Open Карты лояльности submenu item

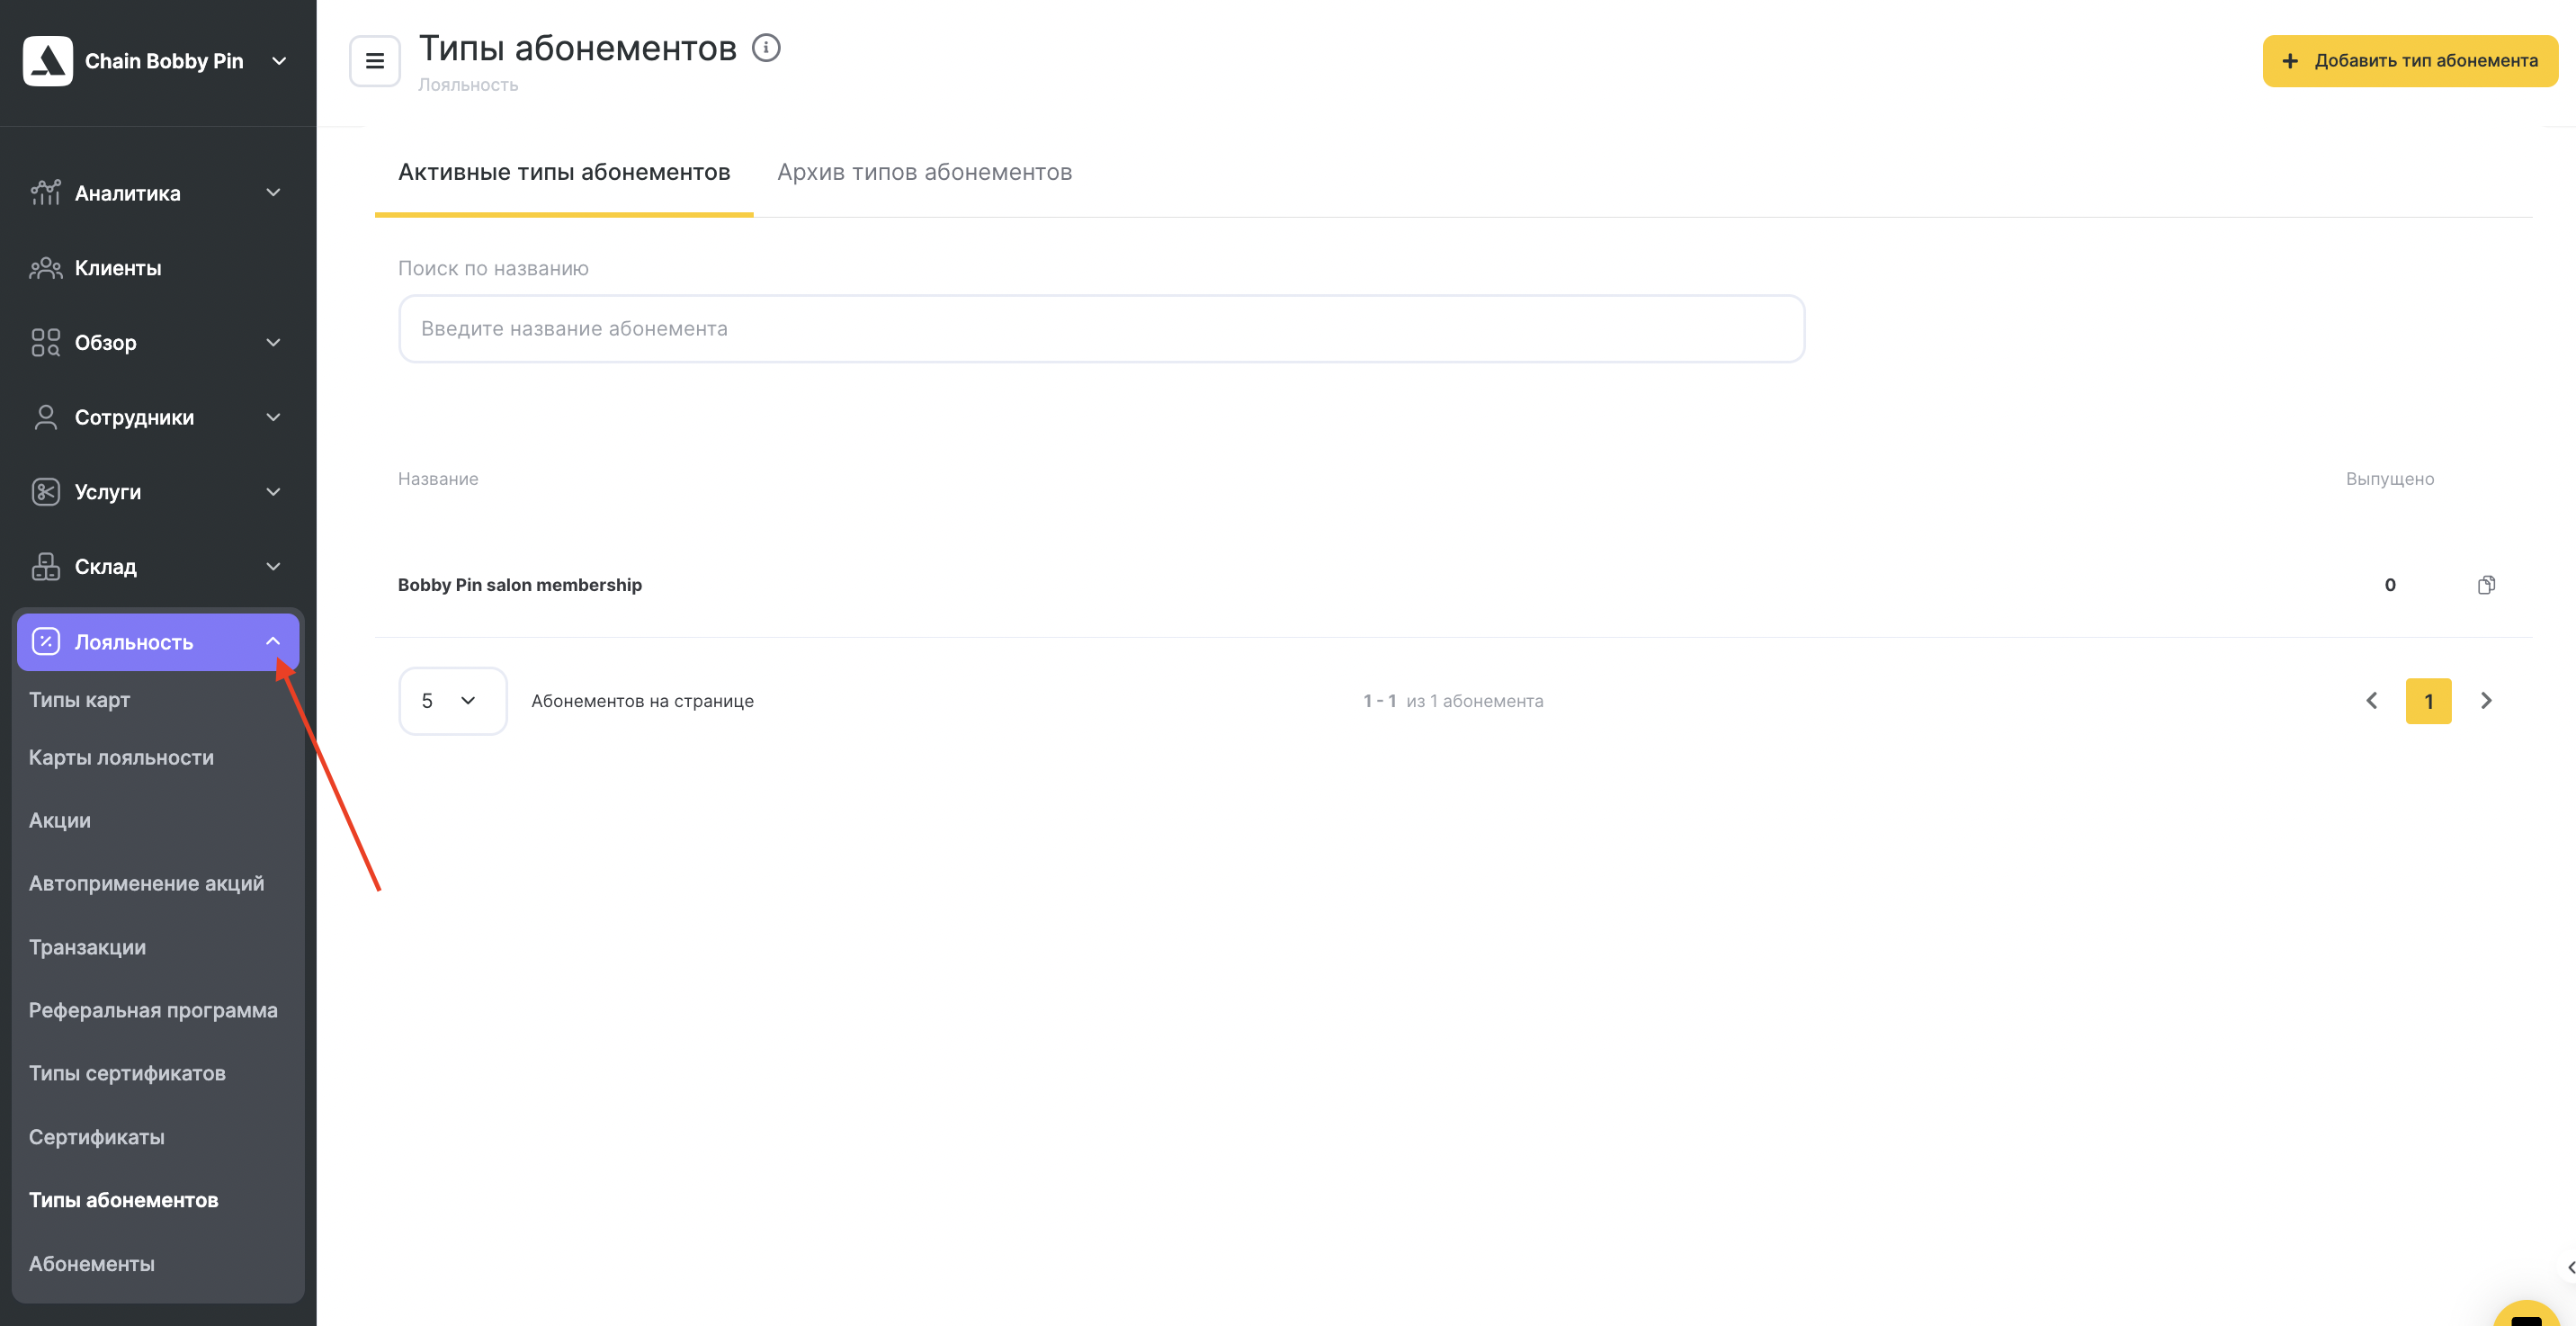(x=121, y=757)
